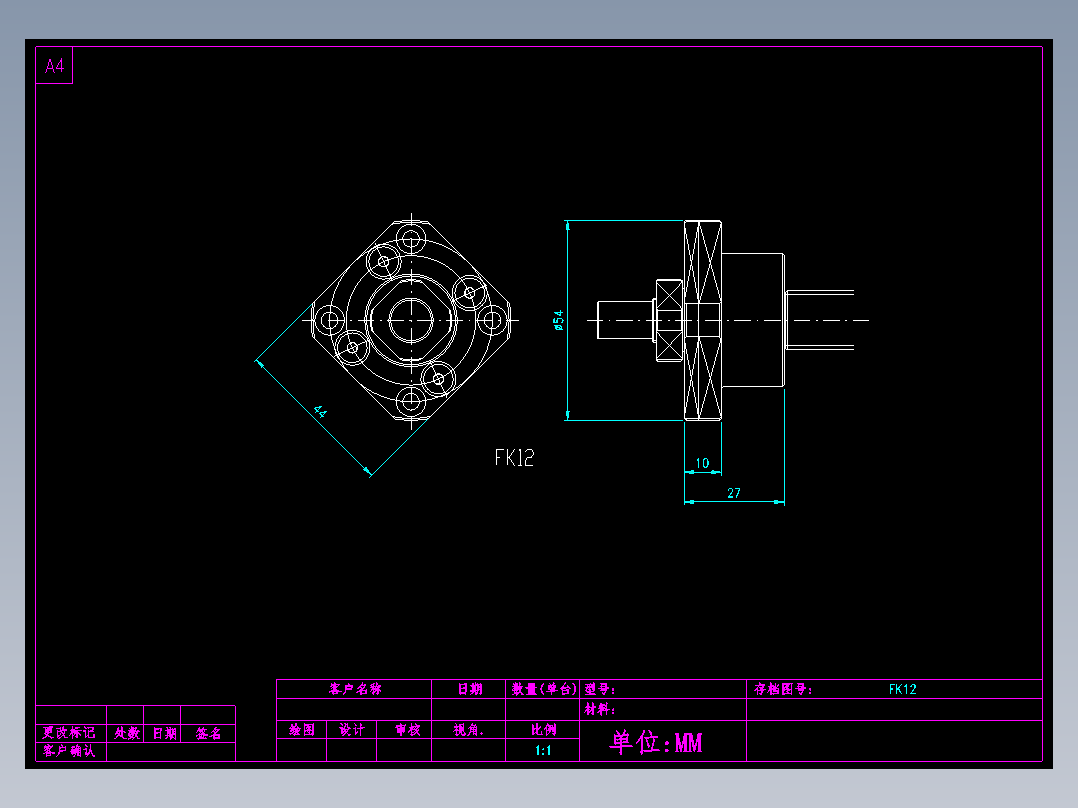Select the 签名 signature cell
1078x808 pixels.
[x=208, y=733]
